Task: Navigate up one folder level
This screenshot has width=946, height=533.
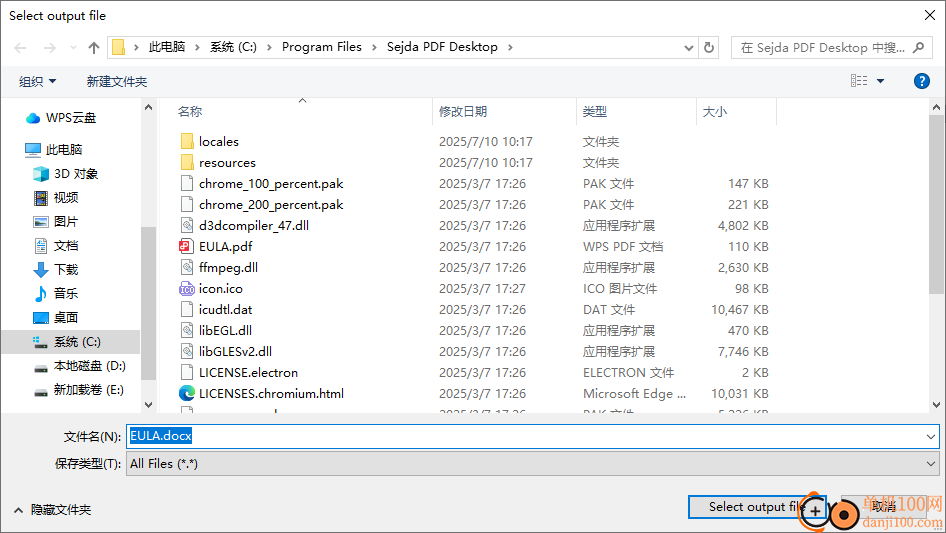Action: coord(94,48)
